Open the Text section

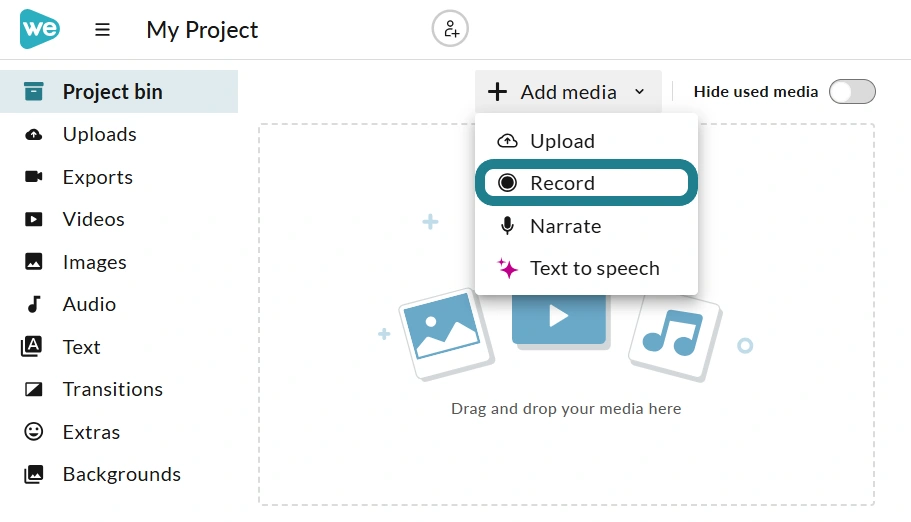(119, 346)
